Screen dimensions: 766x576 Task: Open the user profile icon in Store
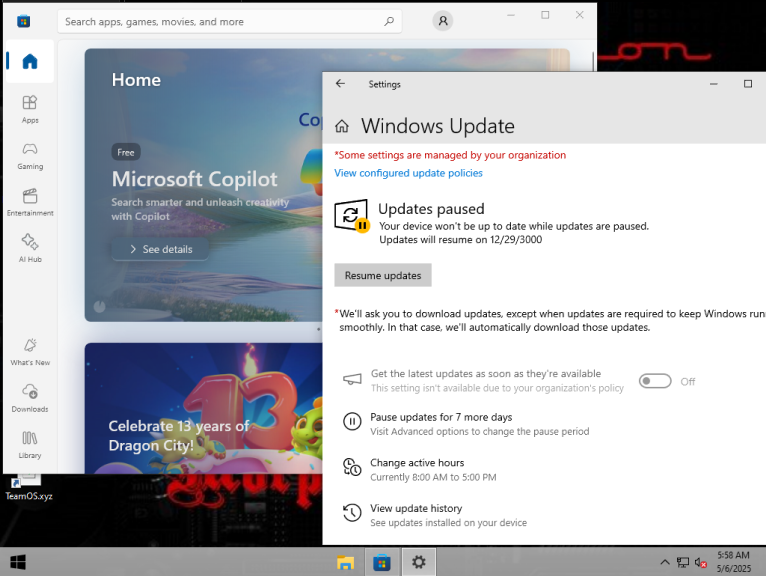coord(443,21)
